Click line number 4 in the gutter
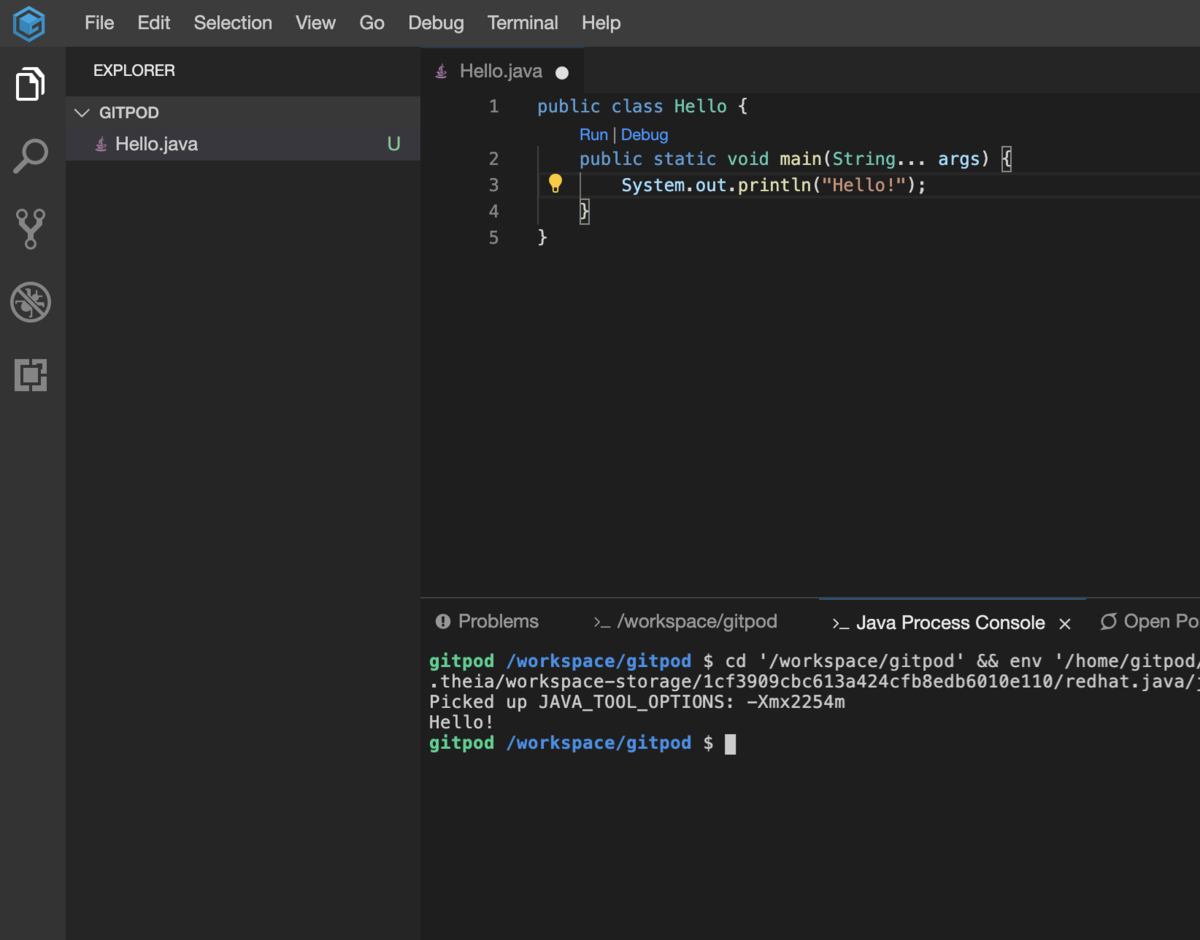Screen dimensions: 1200x940 coord(493,211)
